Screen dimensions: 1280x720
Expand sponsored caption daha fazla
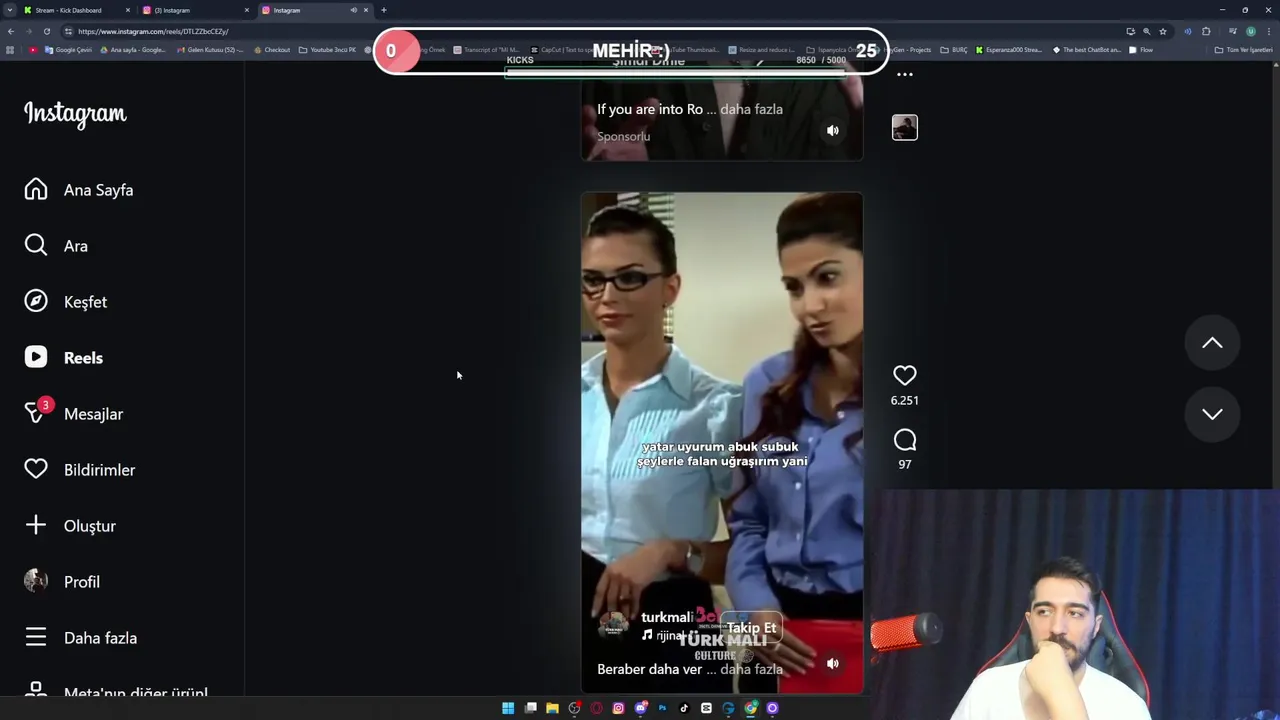point(751,109)
